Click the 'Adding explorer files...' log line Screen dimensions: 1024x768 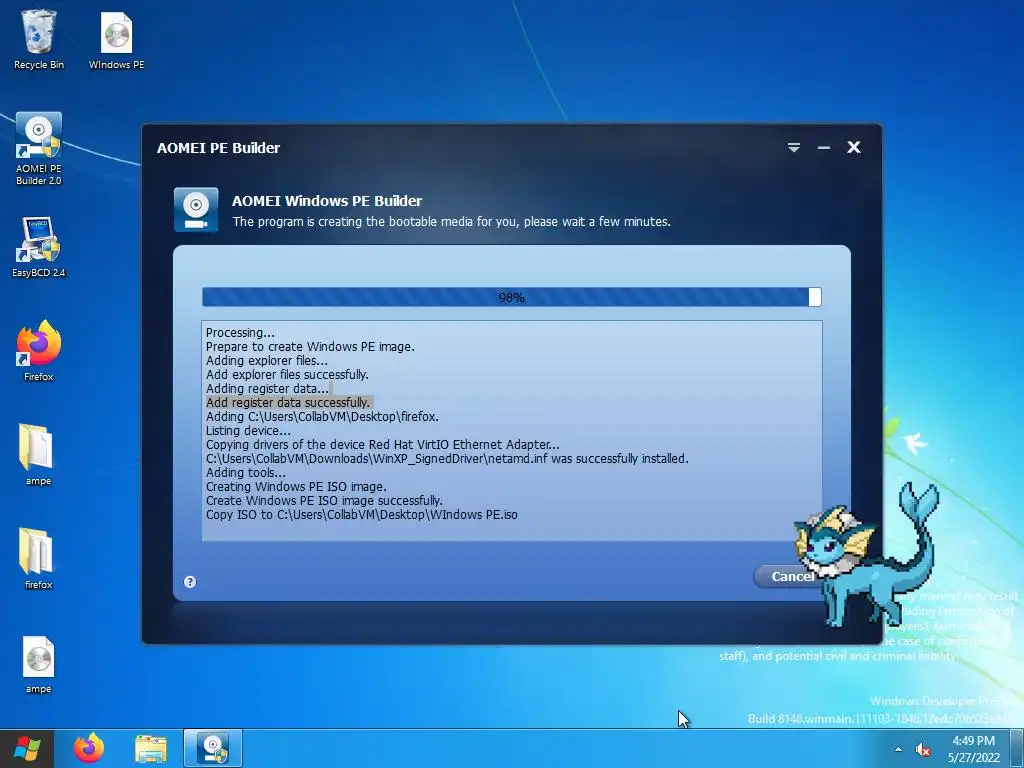pyautogui.click(x=266, y=360)
